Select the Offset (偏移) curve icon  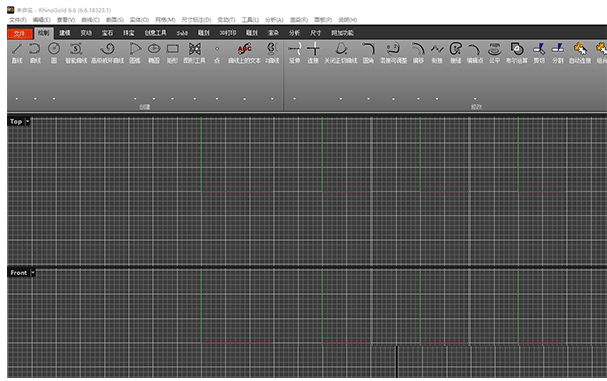418,49
